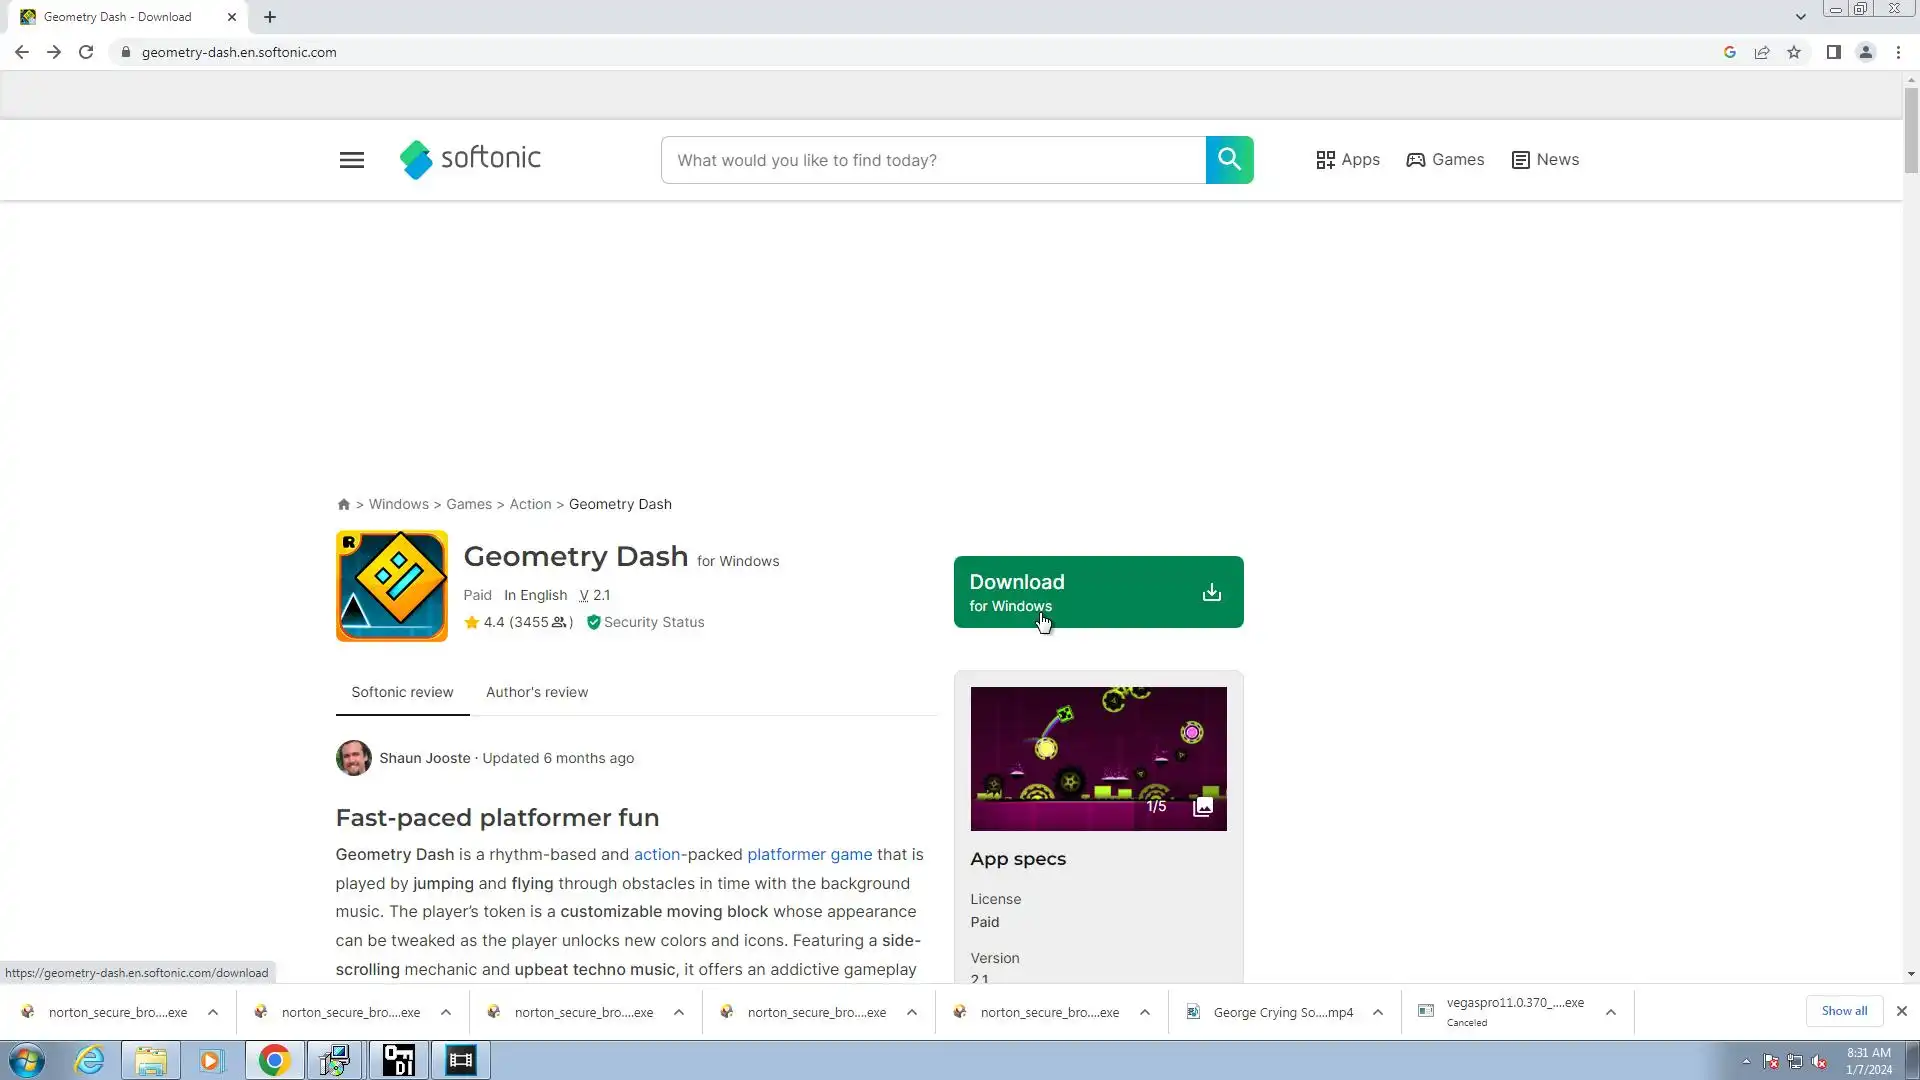Expand options for George Crying mp4

pyautogui.click(x=1377, y=1012)
